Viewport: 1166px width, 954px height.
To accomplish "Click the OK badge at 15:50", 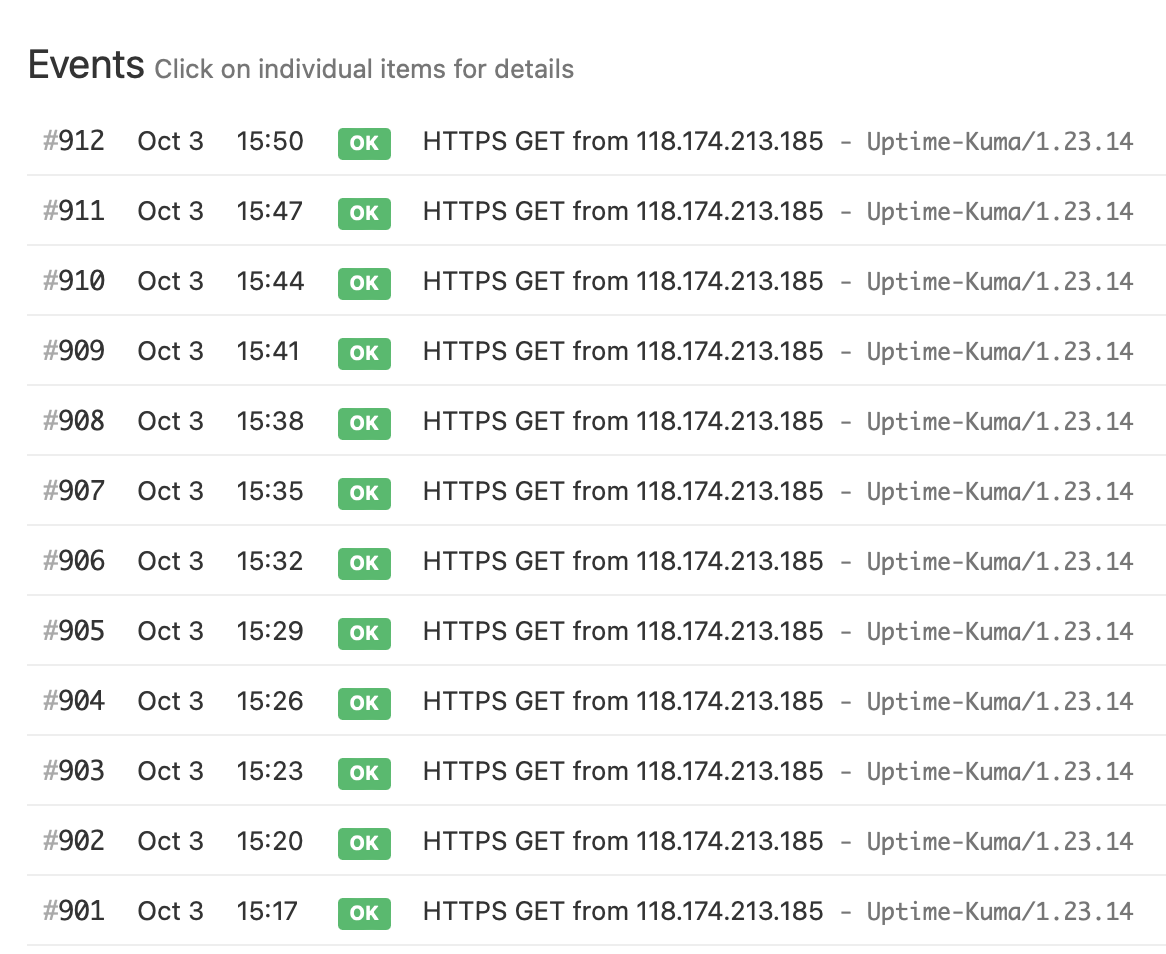I will click(364, 142).
